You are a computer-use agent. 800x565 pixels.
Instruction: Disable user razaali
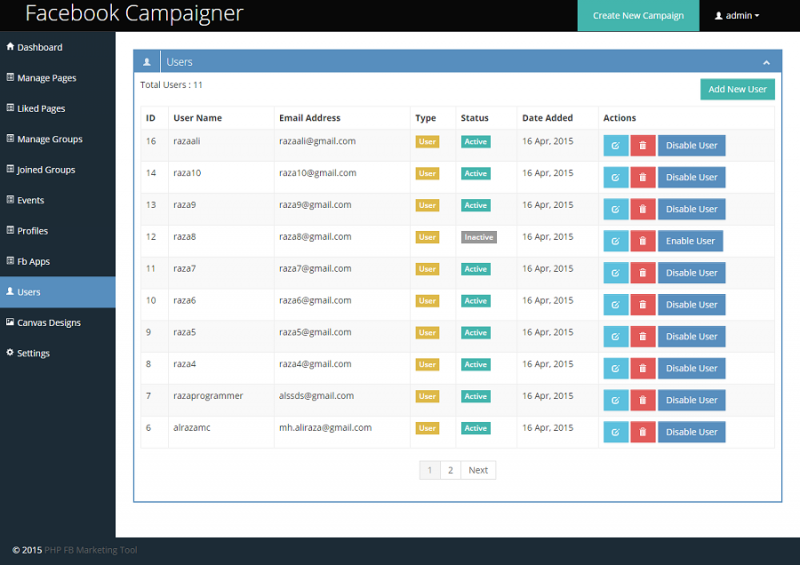(691, 145)
